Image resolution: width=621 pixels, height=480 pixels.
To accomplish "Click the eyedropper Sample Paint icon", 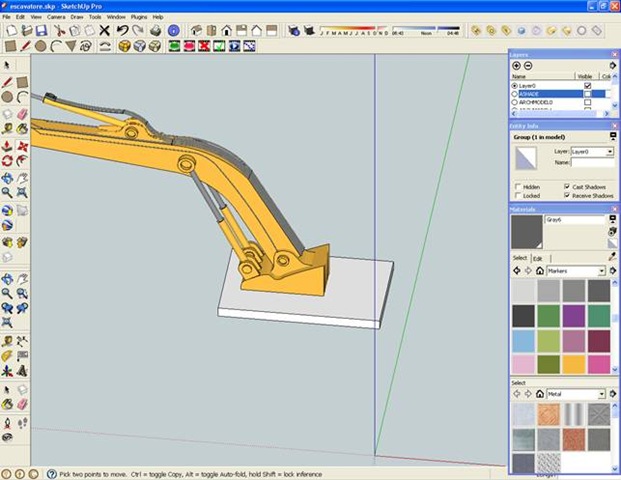I will (613, 257).
